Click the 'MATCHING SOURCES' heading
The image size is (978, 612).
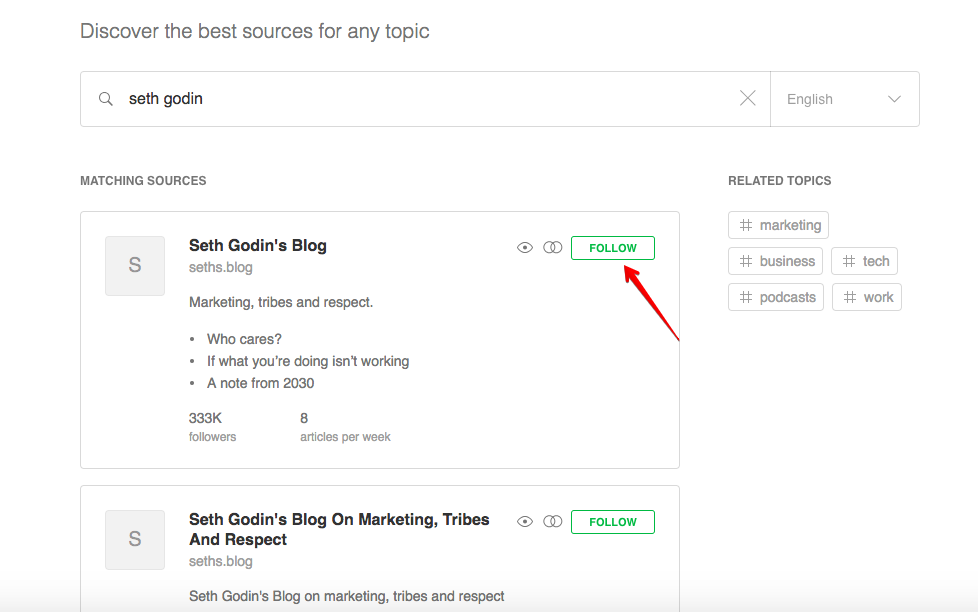pyautogui.click(x=143, y=181)
